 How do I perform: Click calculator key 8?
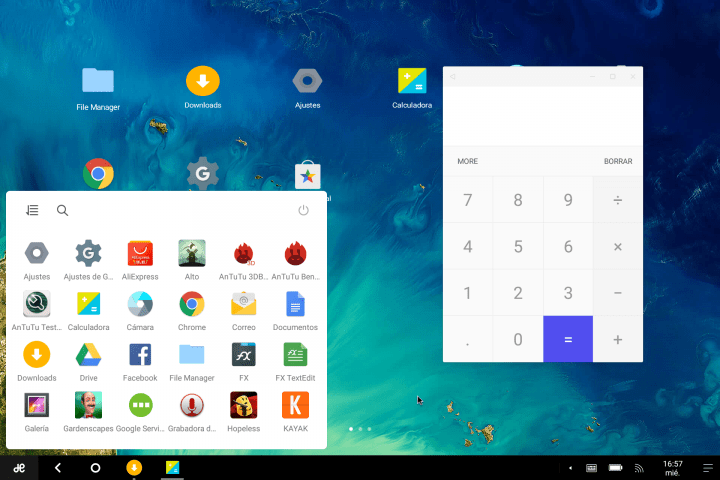pyautogui.click(x=518, y=200)
